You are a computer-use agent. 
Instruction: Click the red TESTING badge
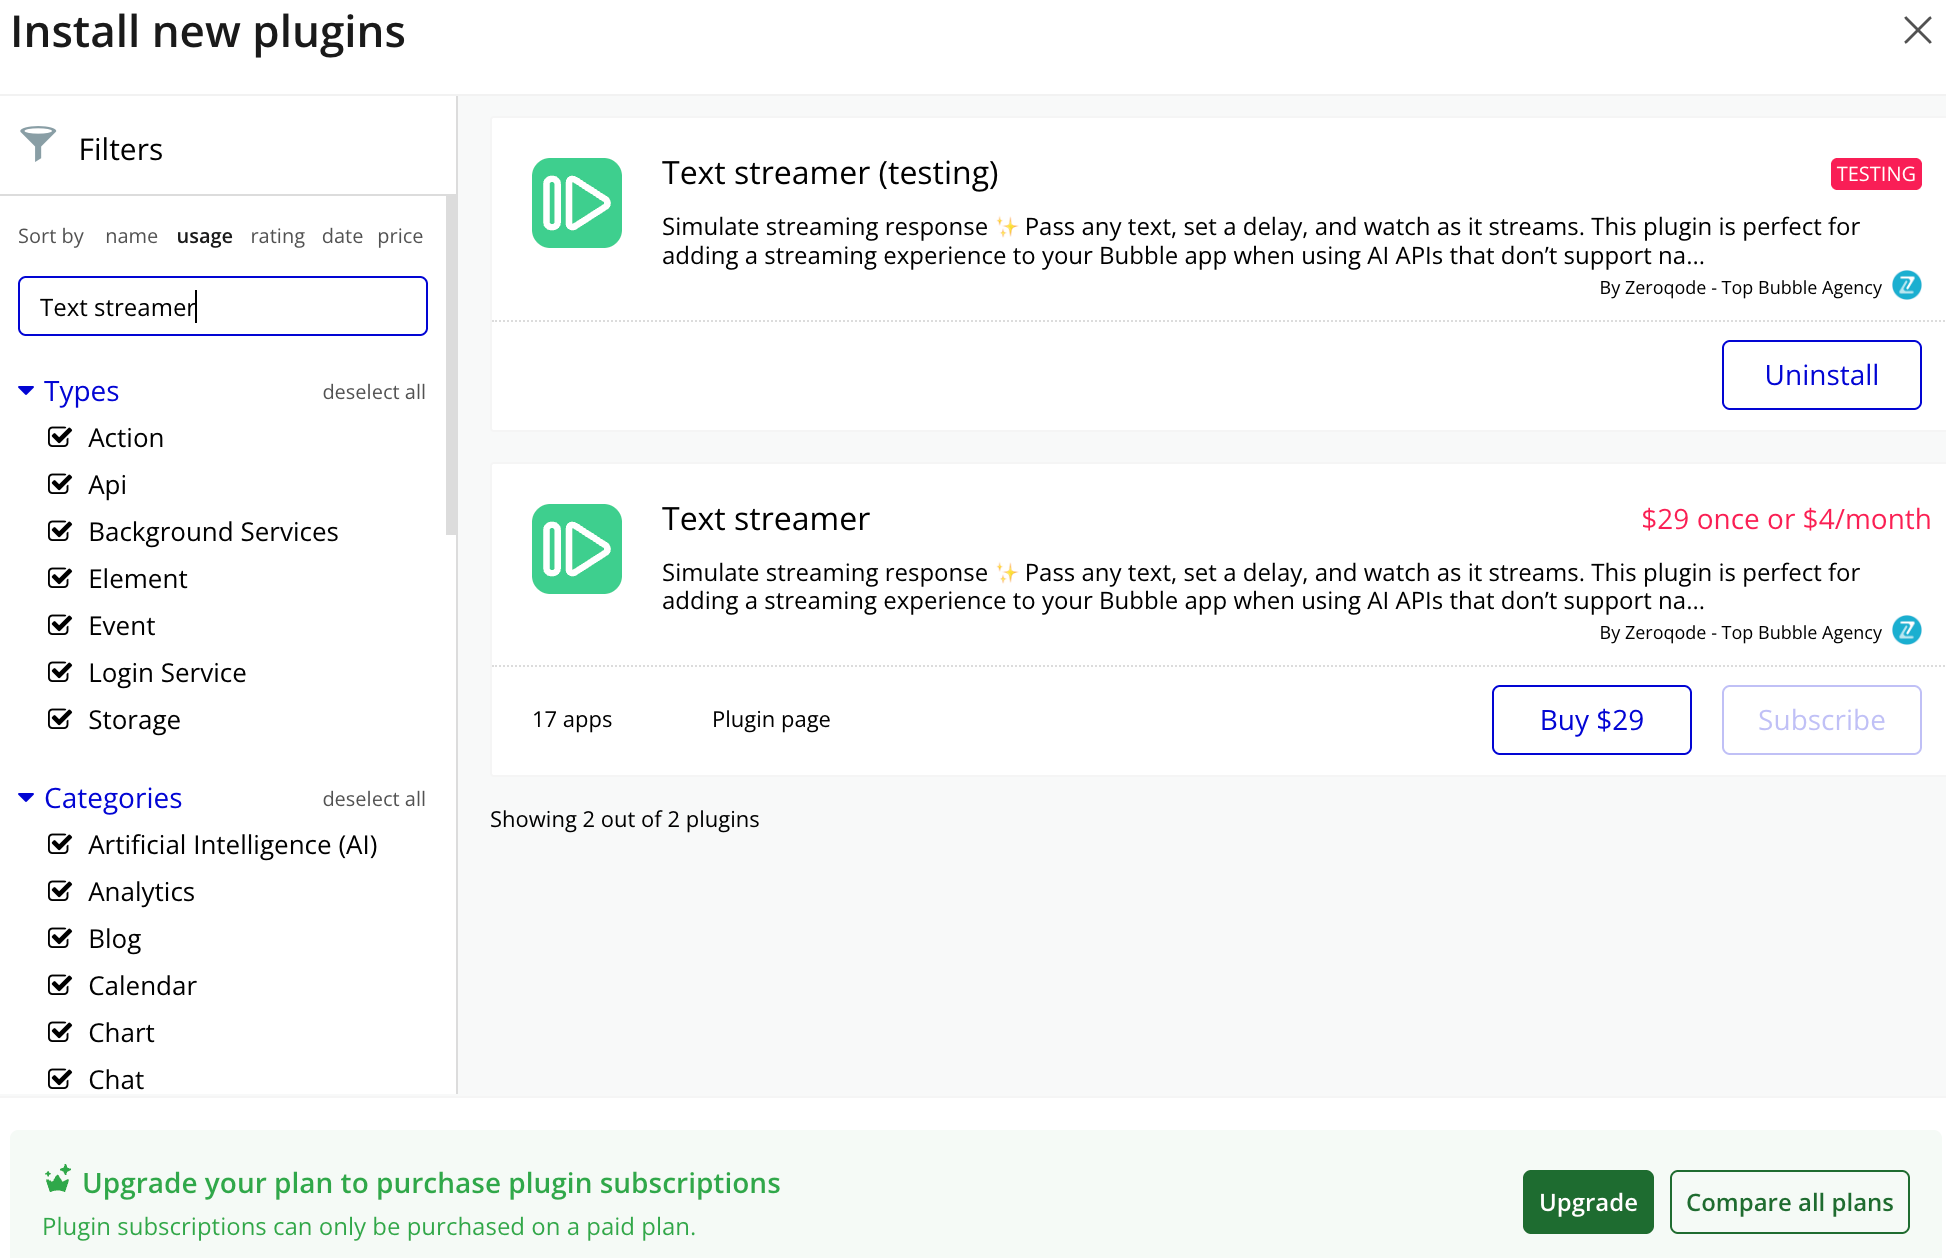pos(1876,174)
